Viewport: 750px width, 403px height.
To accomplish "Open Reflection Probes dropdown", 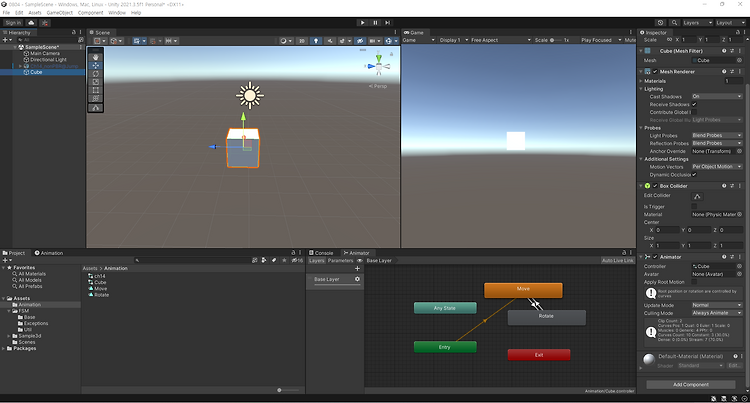I will [x=717, y=143].
